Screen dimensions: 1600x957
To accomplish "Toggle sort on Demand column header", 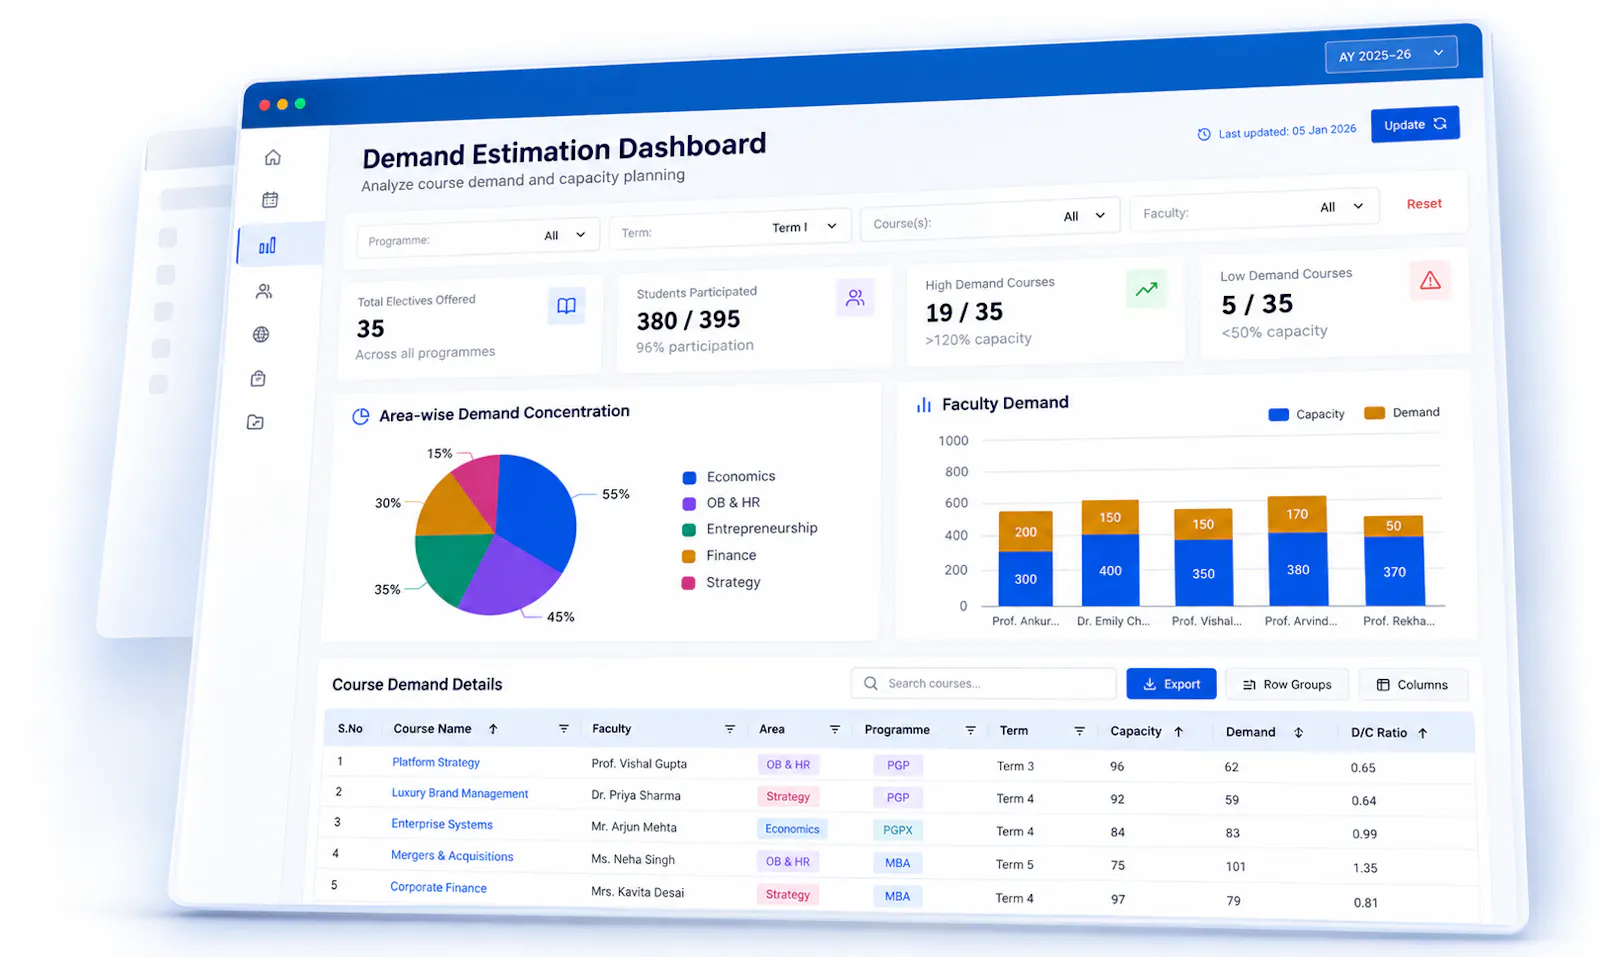I will pyautogui.click(x=1298, y=732).
